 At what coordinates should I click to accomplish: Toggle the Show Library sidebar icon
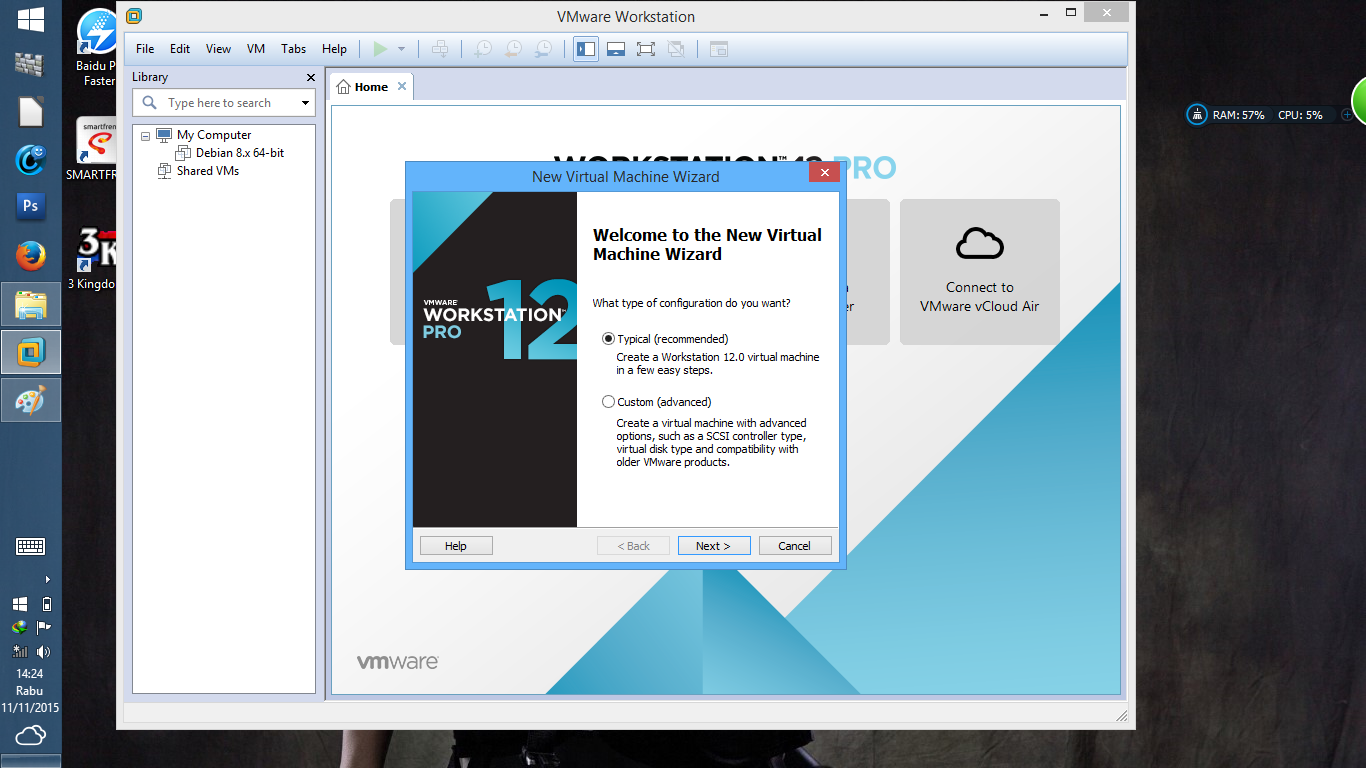(586, 48)
